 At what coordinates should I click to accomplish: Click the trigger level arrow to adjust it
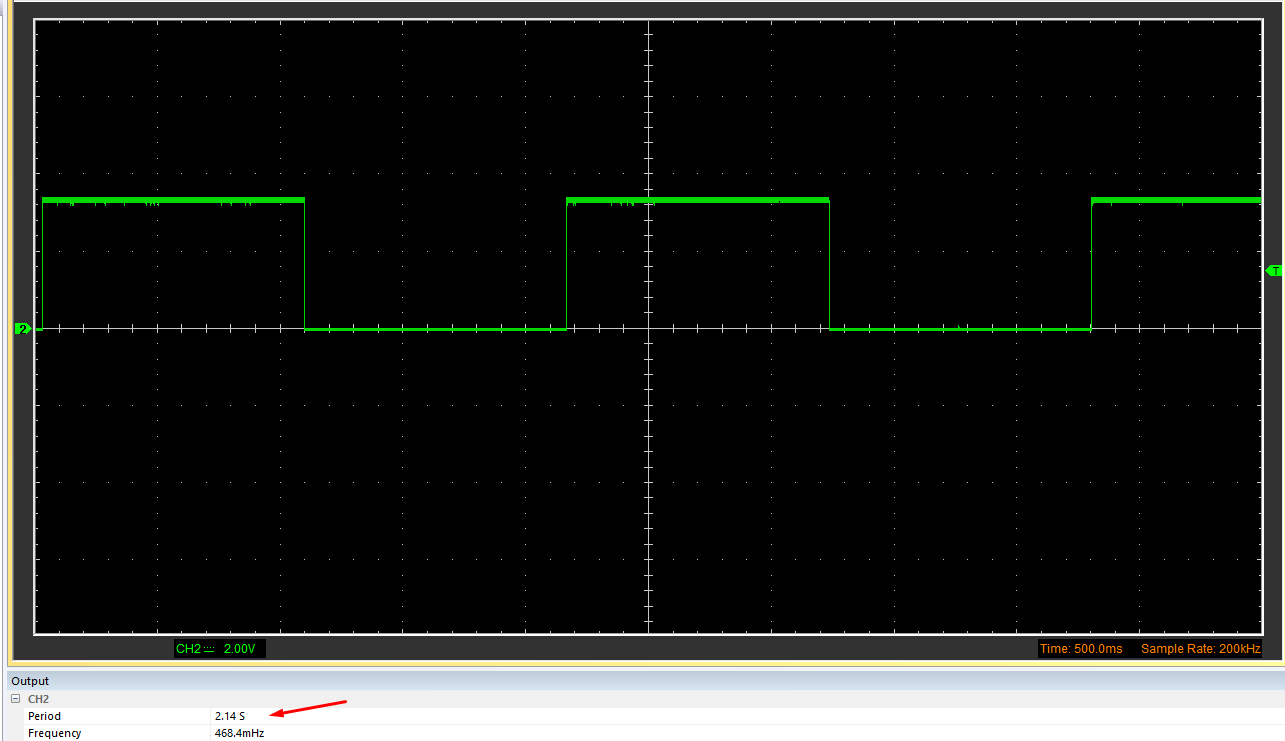(1274, 271)
